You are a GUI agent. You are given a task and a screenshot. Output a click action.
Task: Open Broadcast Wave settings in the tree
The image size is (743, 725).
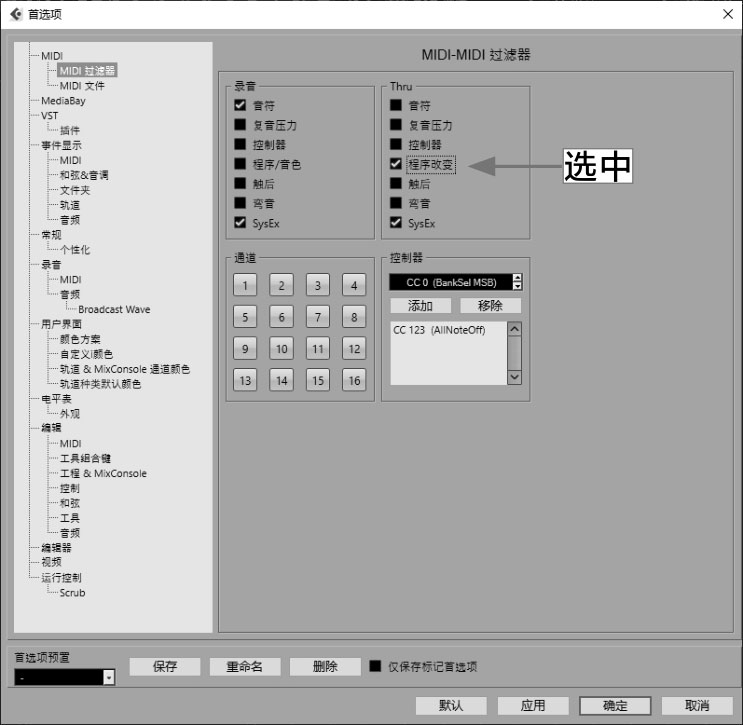114,310
